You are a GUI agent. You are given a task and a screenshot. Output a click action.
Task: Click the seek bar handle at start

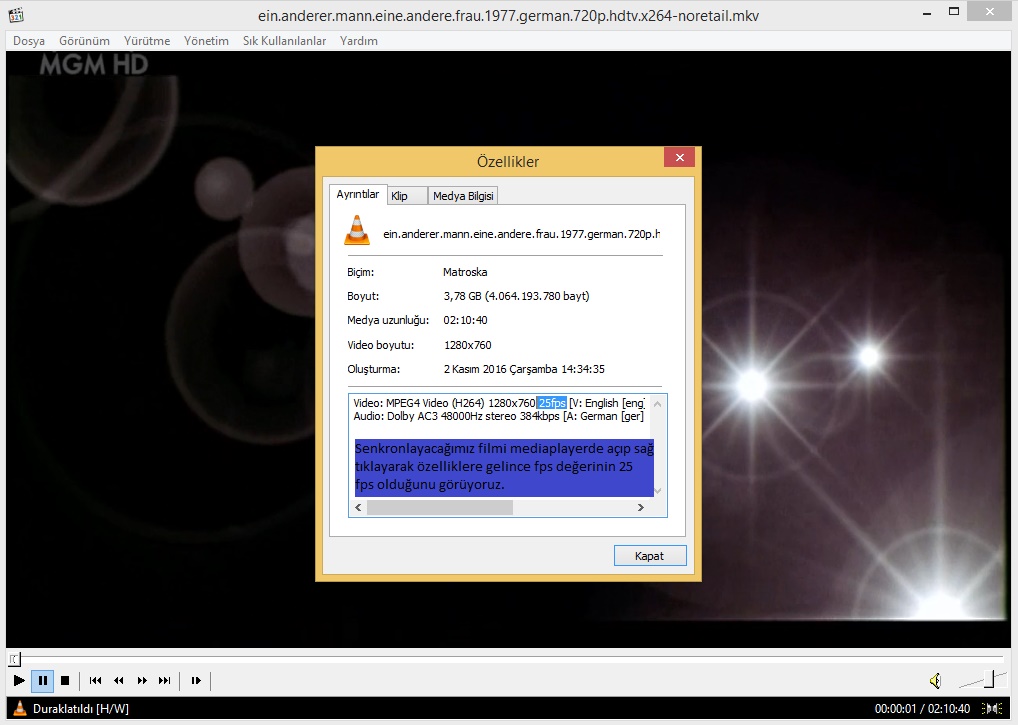point(14,659)
